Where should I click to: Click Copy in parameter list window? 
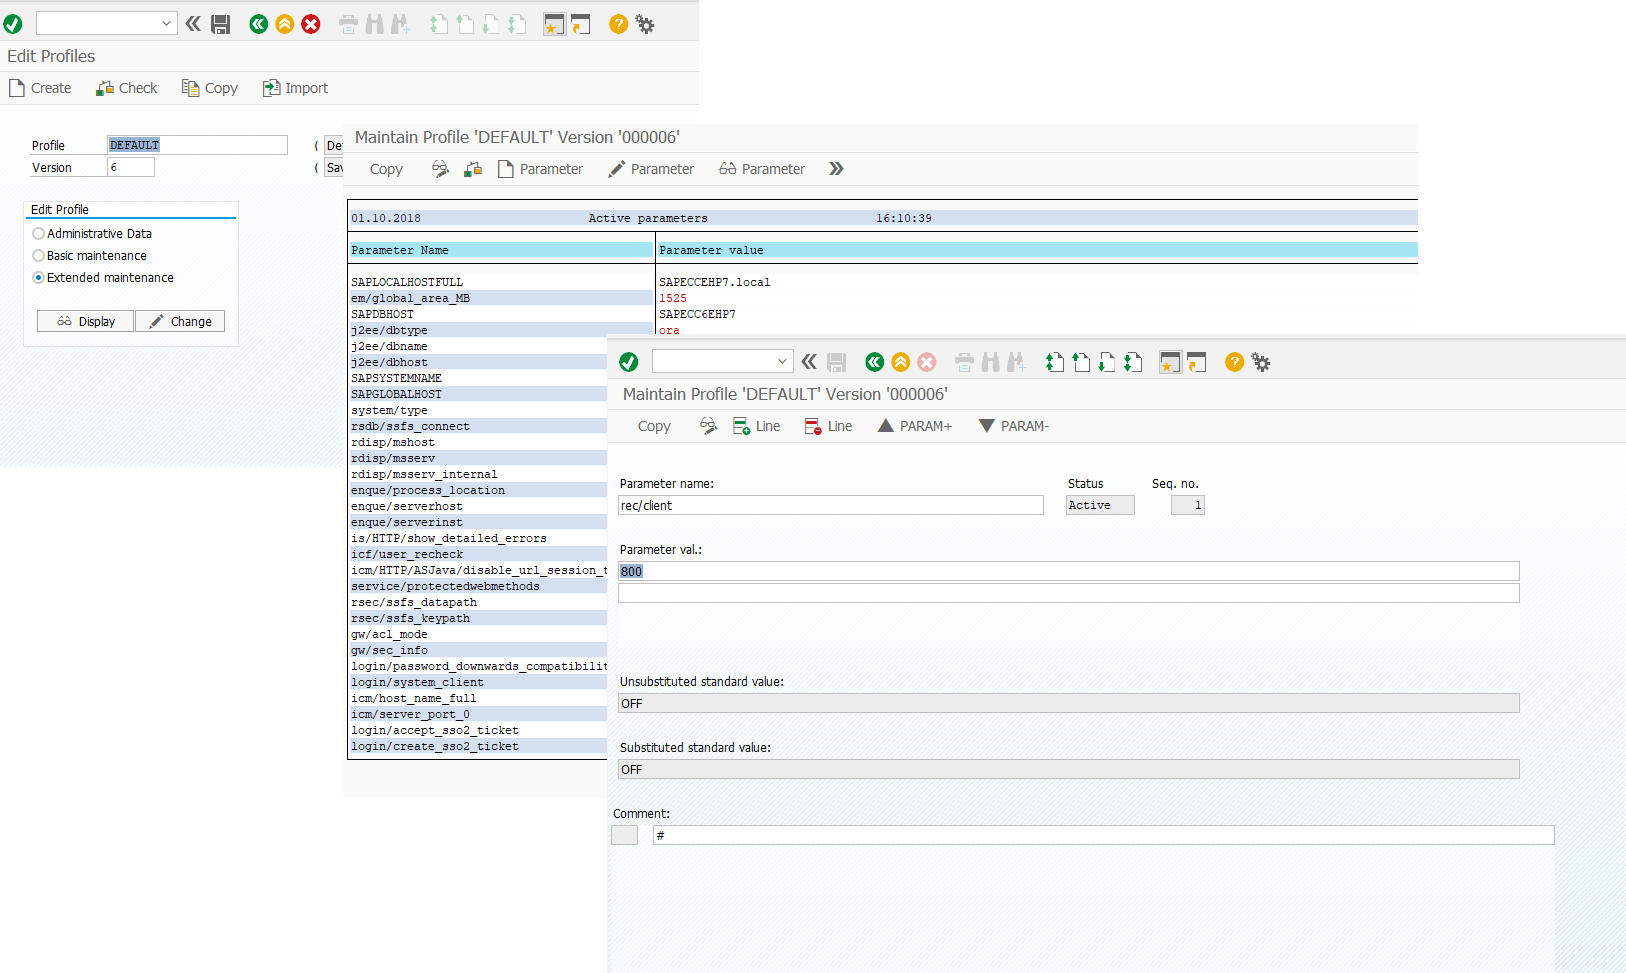coord(386,169)
